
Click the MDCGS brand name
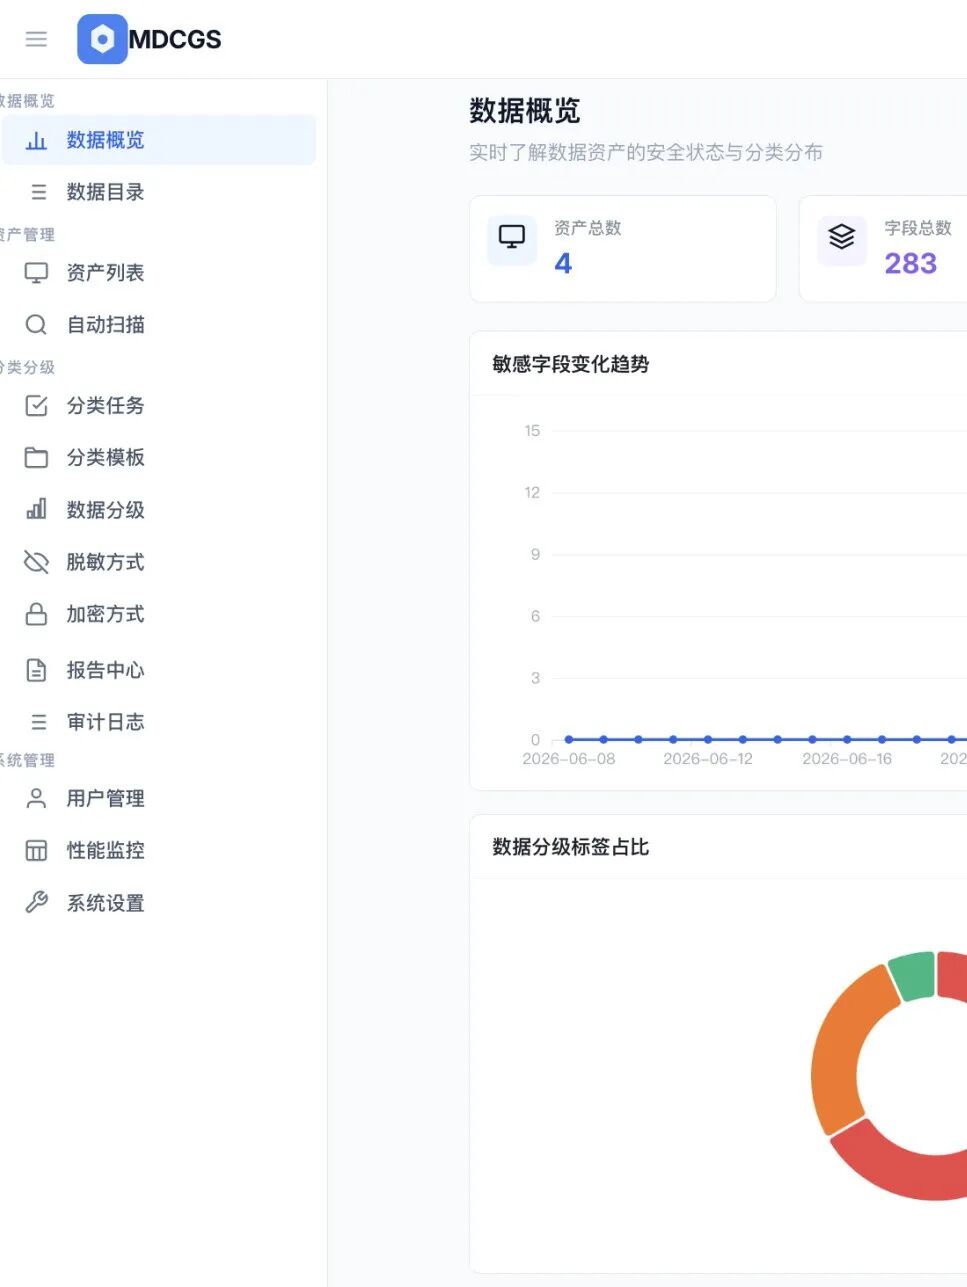coord(175,40)
